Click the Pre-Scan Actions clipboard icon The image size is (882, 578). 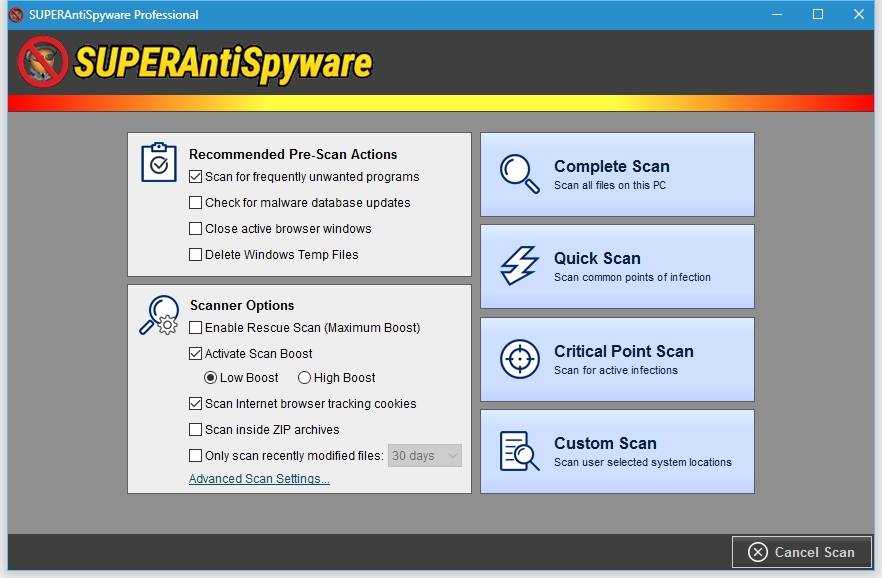click(x=158, y=162)
